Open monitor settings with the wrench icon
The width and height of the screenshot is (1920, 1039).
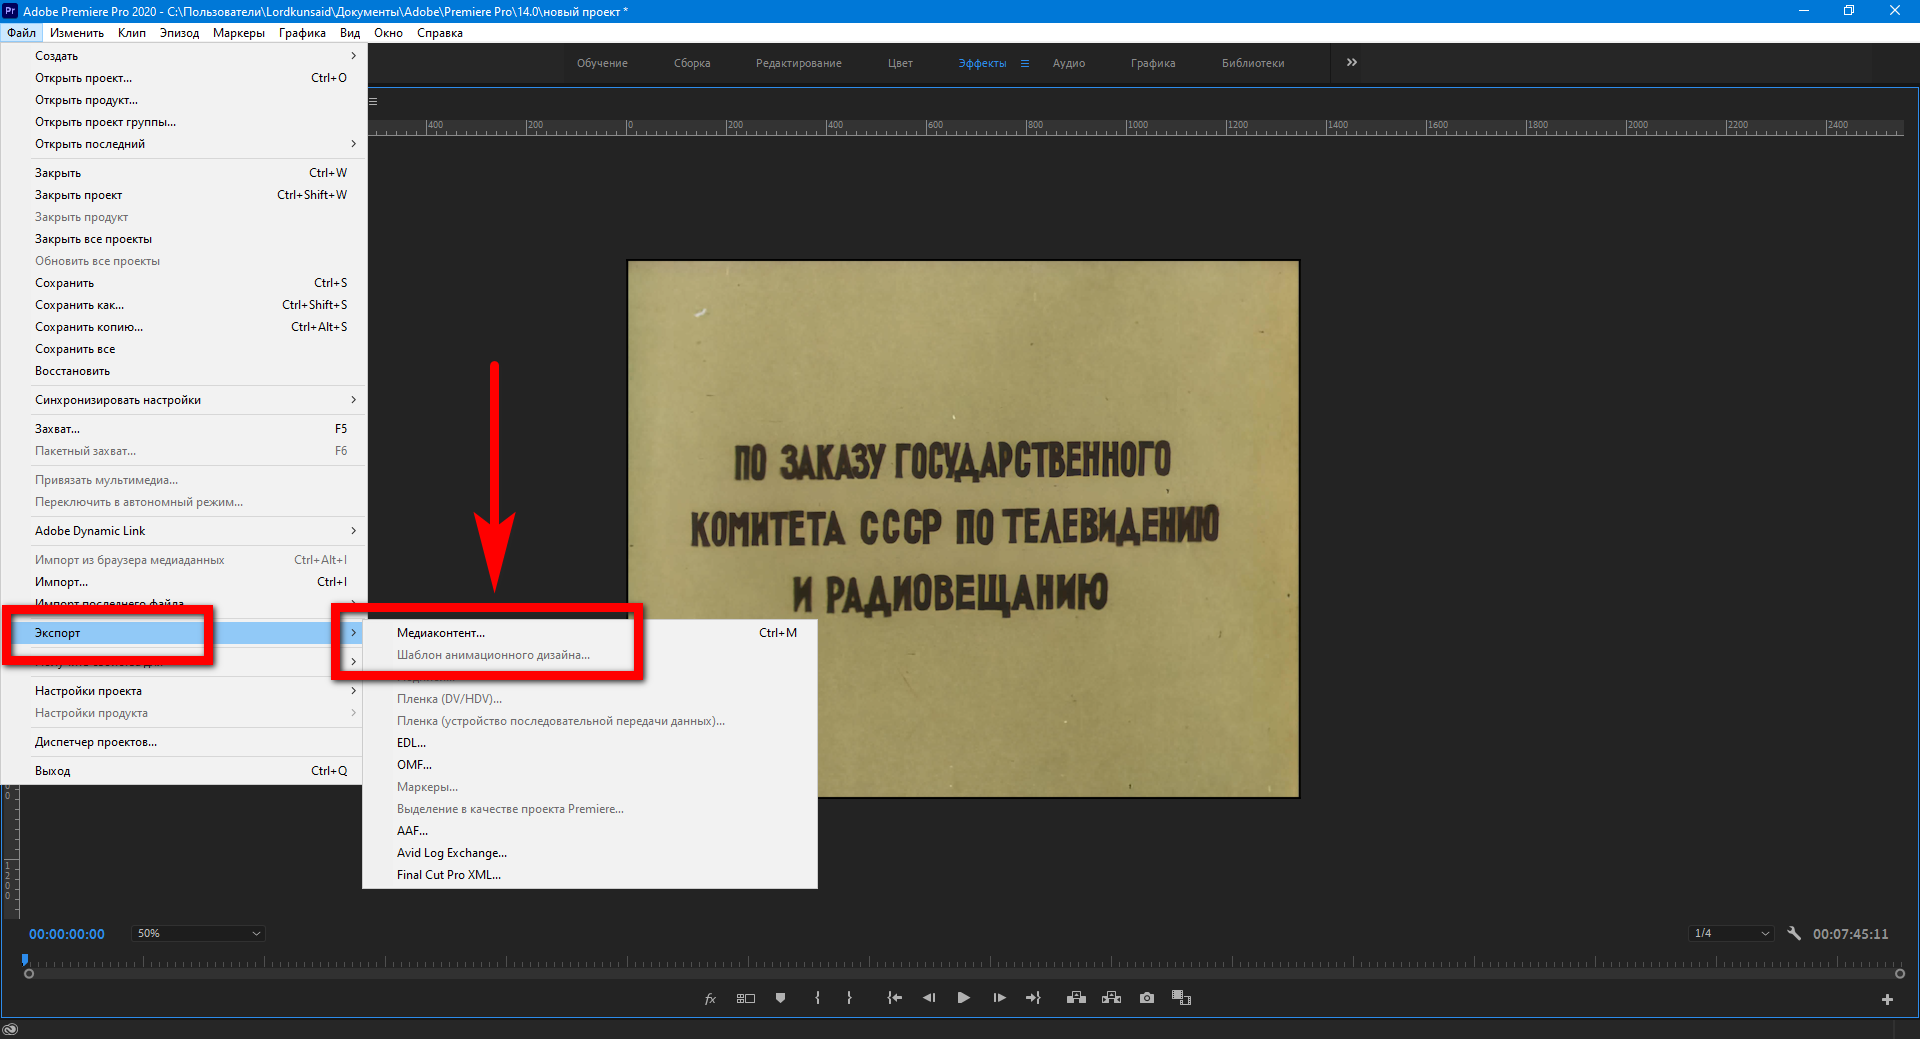[x=1794, y=933]
